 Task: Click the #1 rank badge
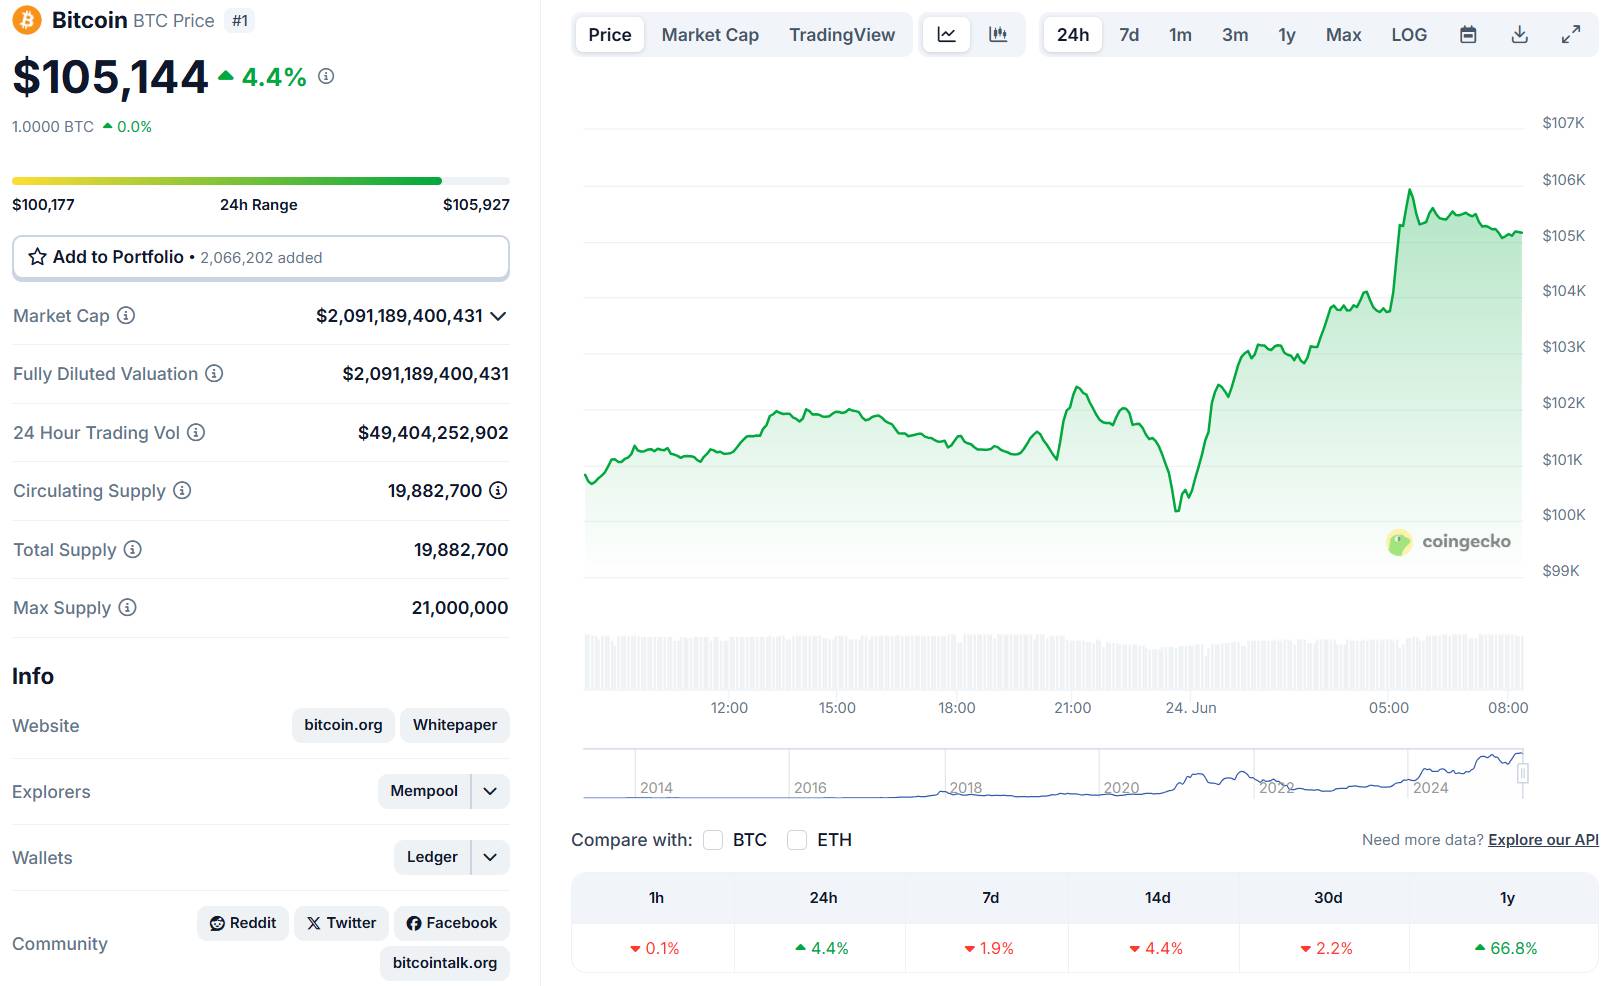240,20
